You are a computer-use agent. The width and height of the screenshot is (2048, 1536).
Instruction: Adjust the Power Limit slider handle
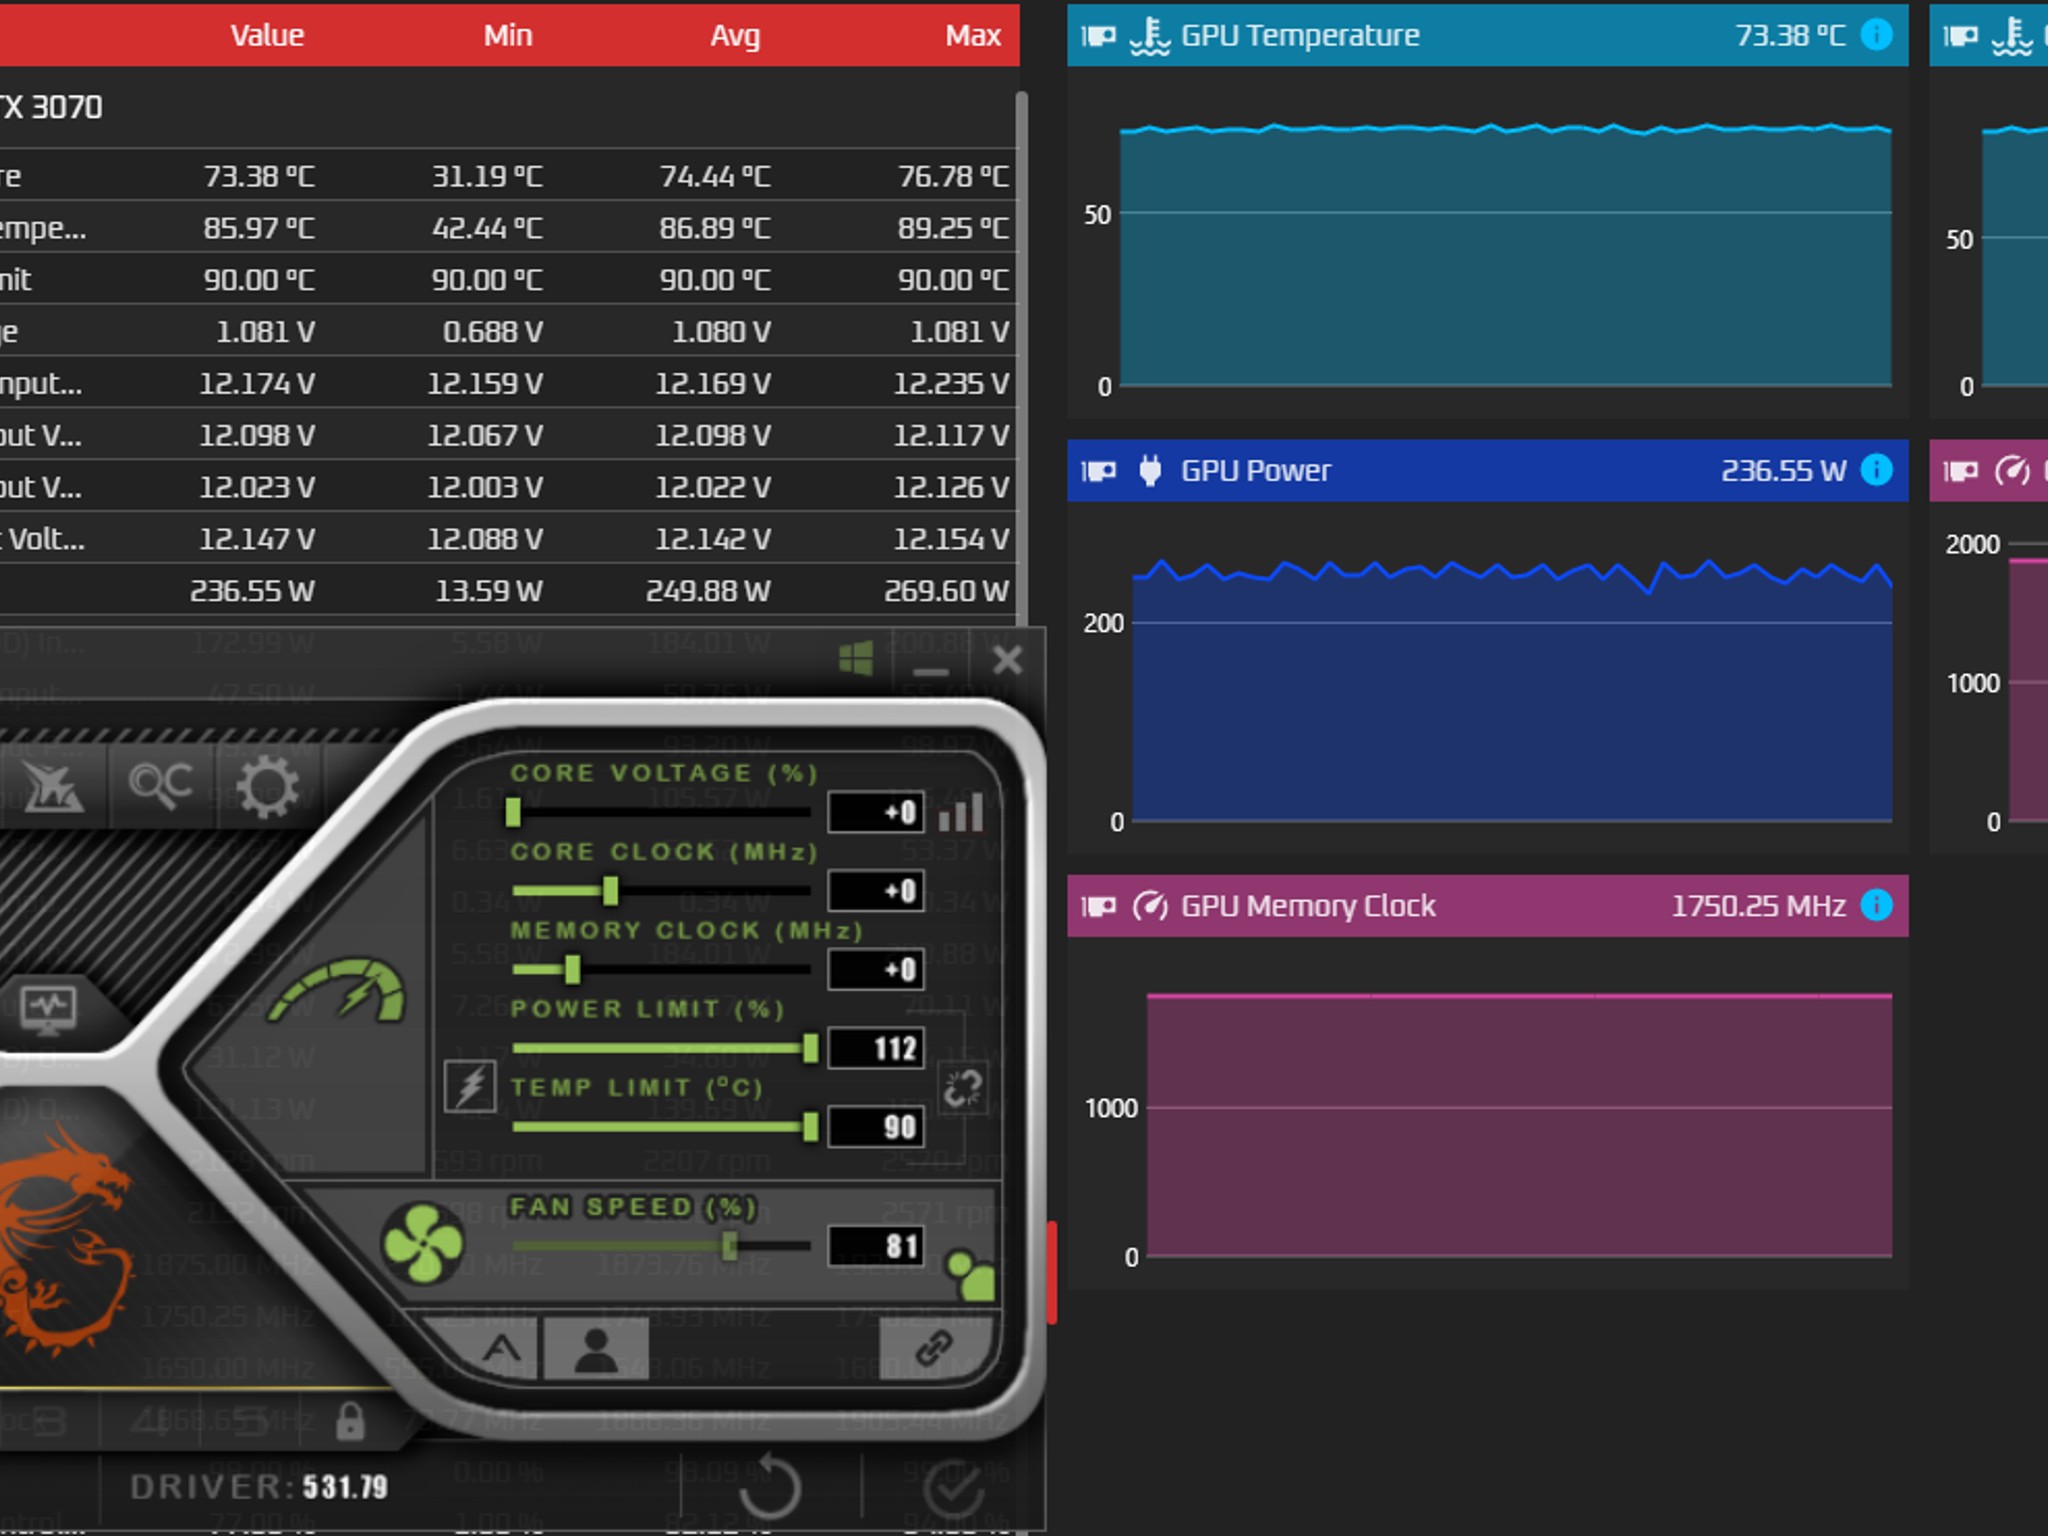pos(810,1048)
